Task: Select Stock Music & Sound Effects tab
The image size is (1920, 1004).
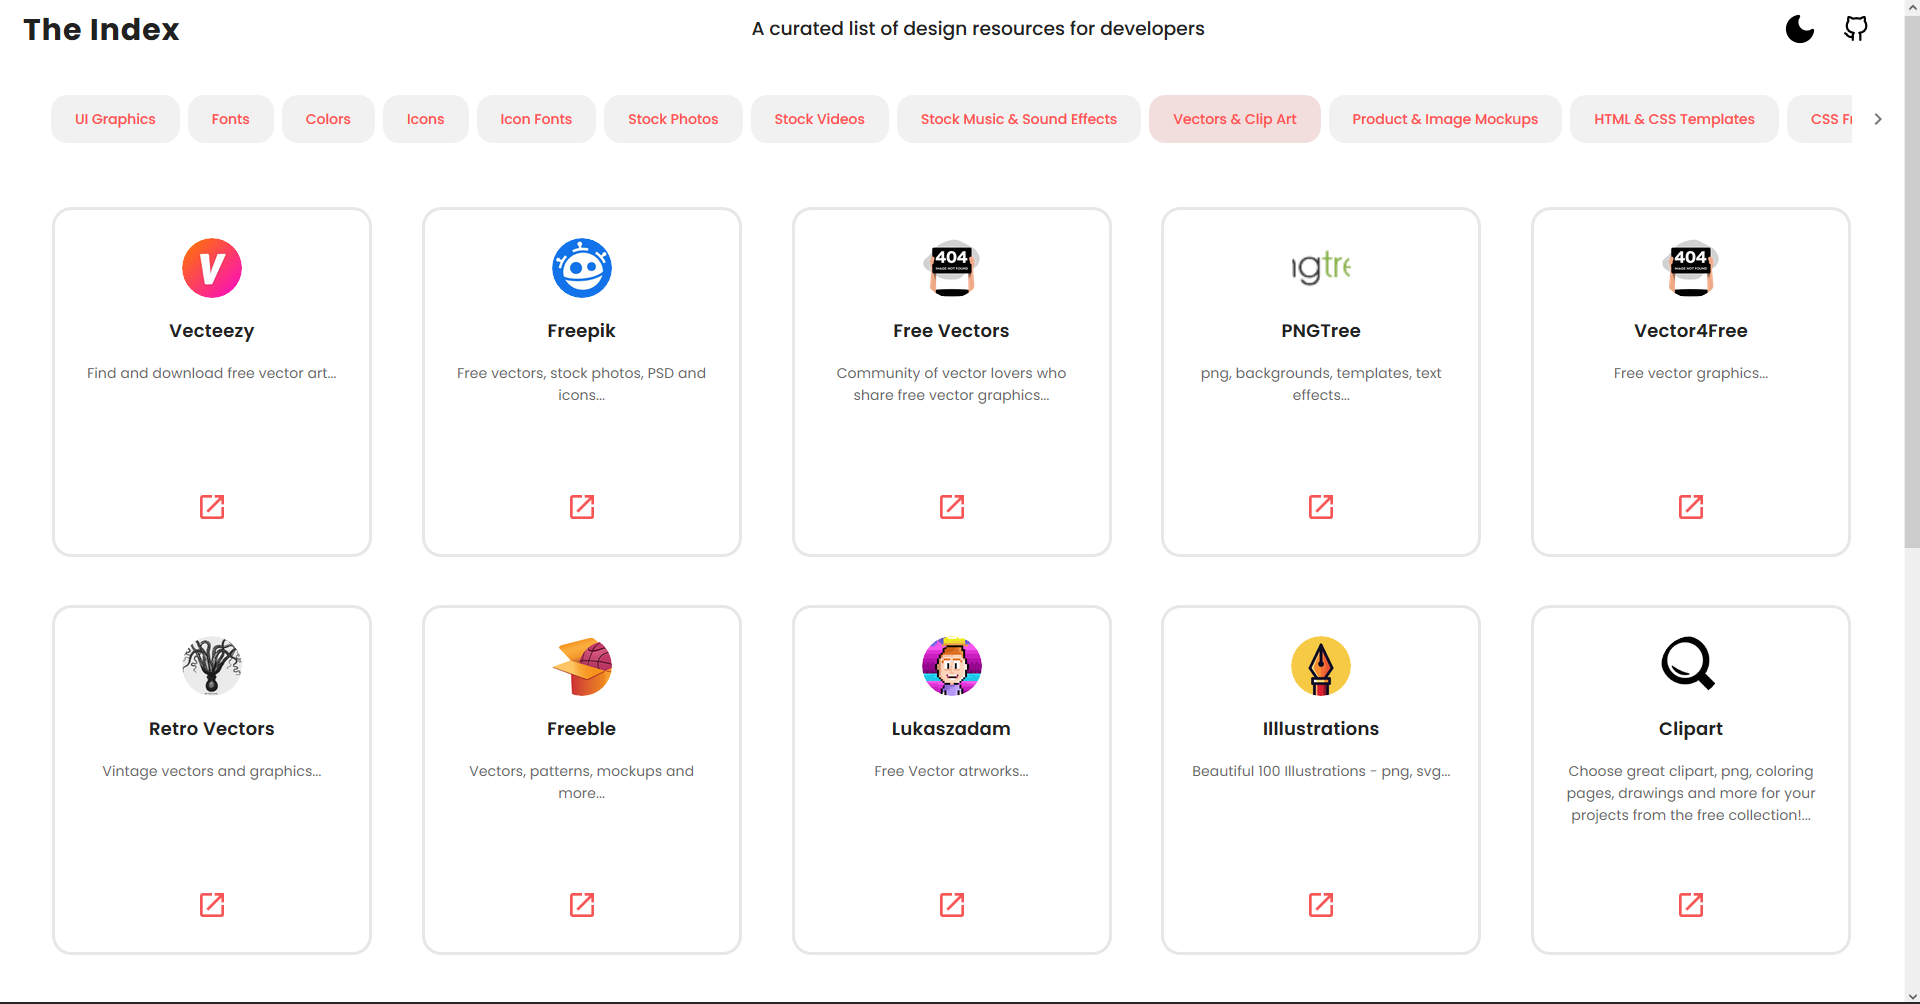Action: (1019, 119)
